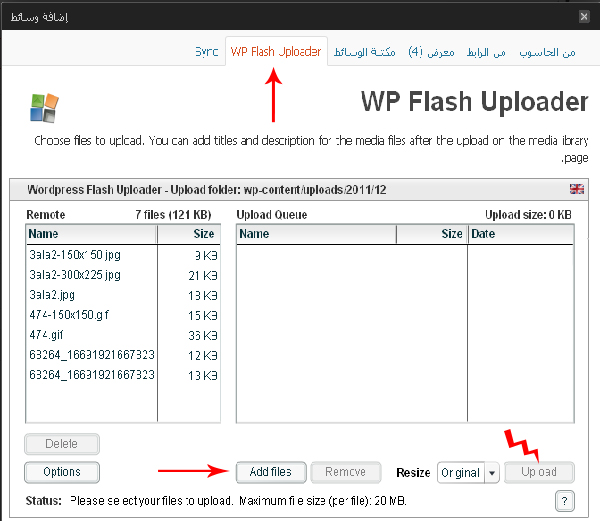Click the 7 files (121 KB) summary text
The height and width of the screenshot is (521, 600).
[x=173, y=215]
